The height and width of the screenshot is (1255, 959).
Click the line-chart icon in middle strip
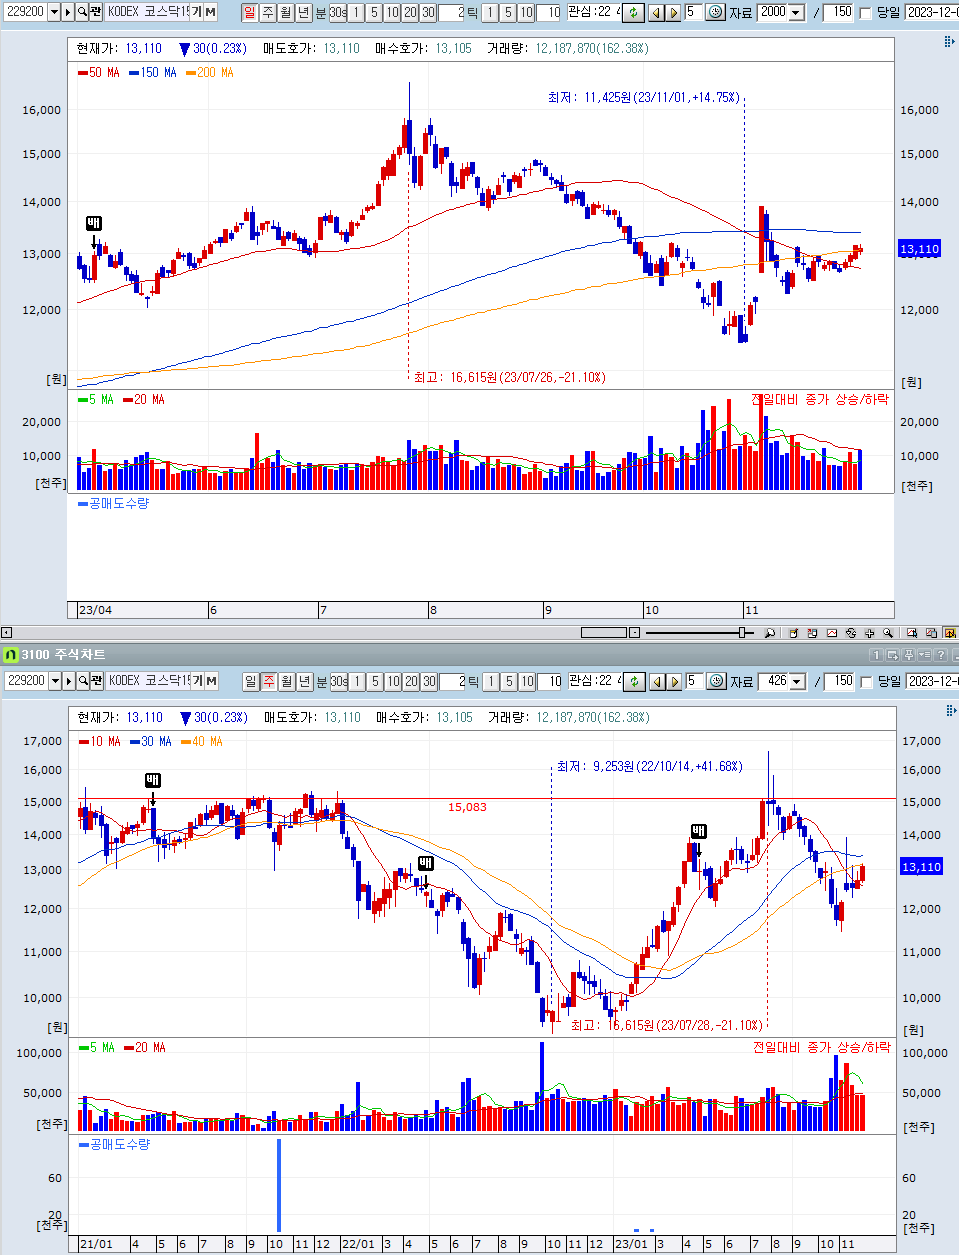(x=832, y=632)
